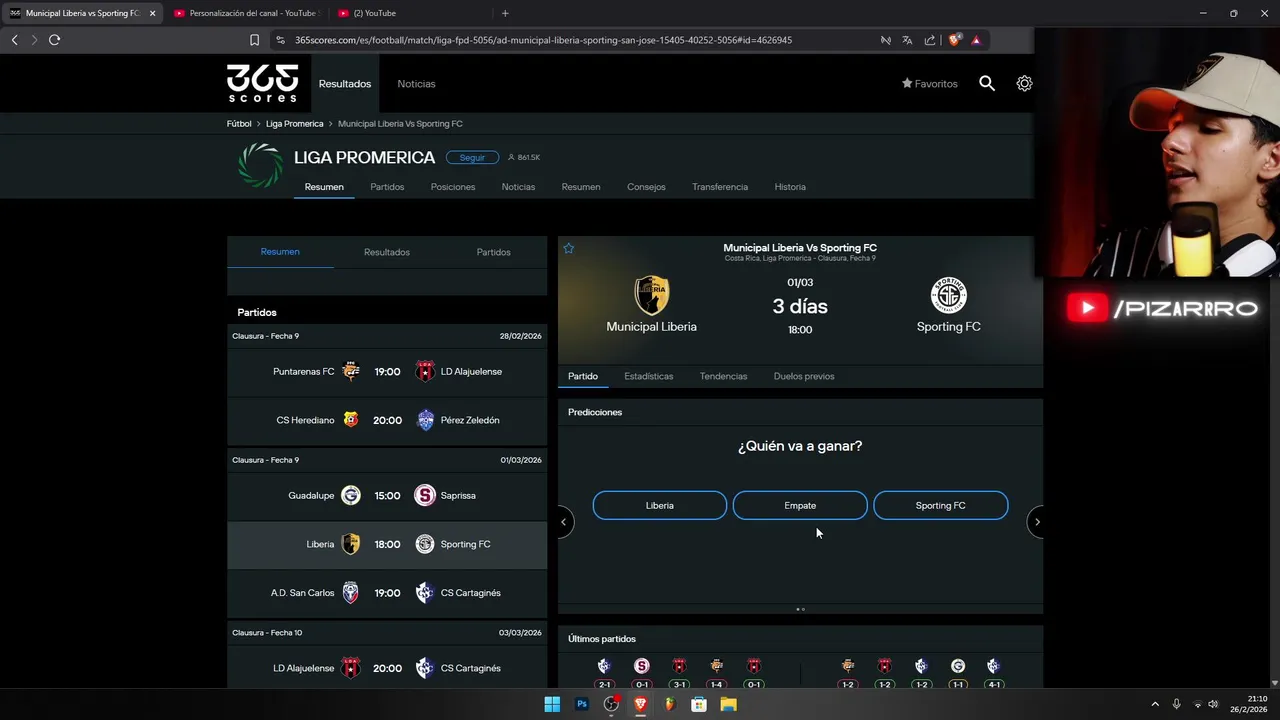Click the 4-1 last match result
The height and width of the screenshot is (720, 1280).
(993, 685)
